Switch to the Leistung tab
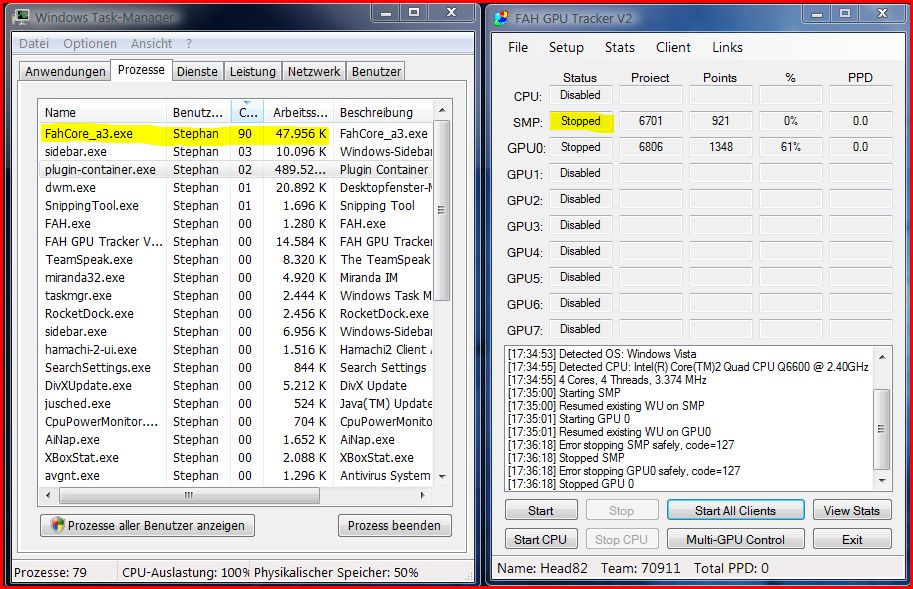The height and width of the screenshot is (589, 913). 253,72
